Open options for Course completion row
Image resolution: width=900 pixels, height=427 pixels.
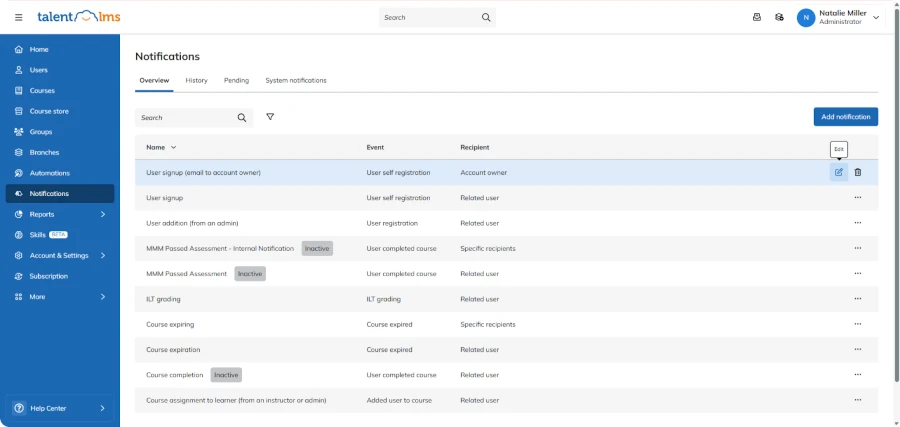click(858, 374)
